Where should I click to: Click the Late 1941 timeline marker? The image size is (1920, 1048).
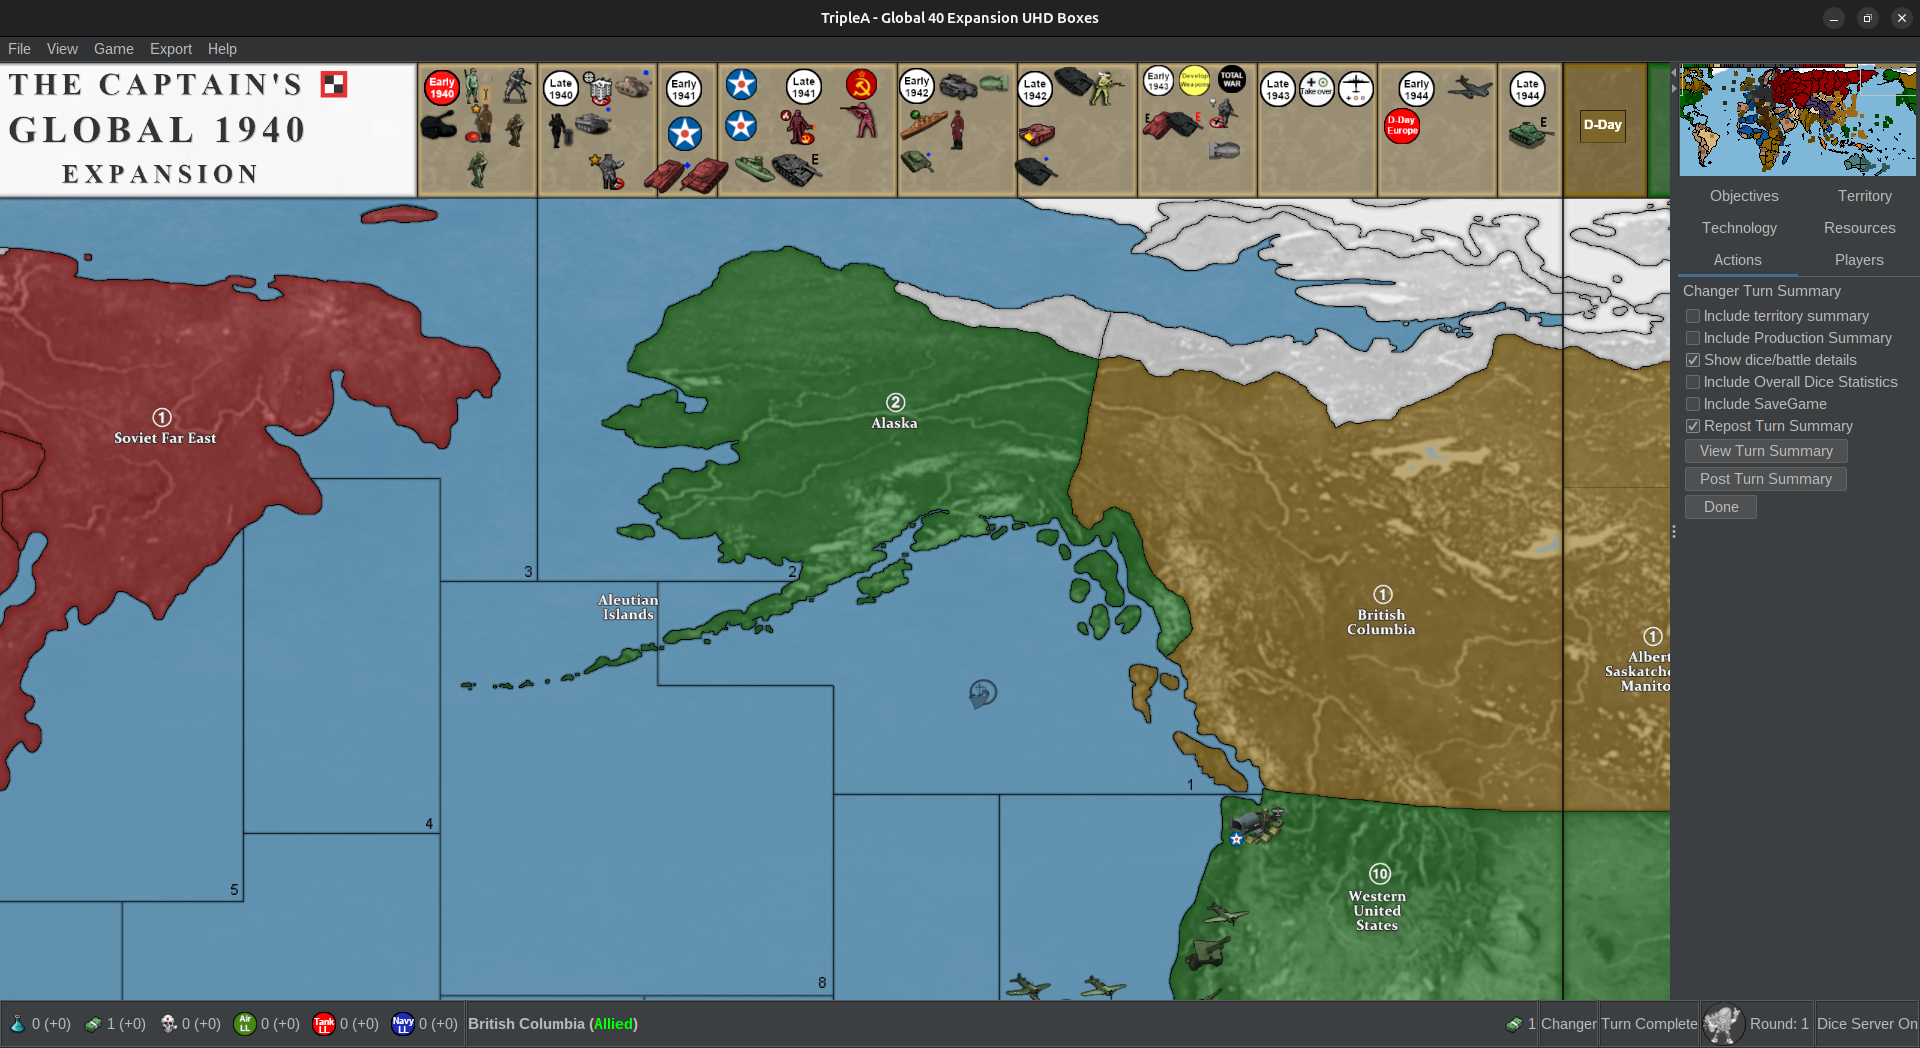803,87
